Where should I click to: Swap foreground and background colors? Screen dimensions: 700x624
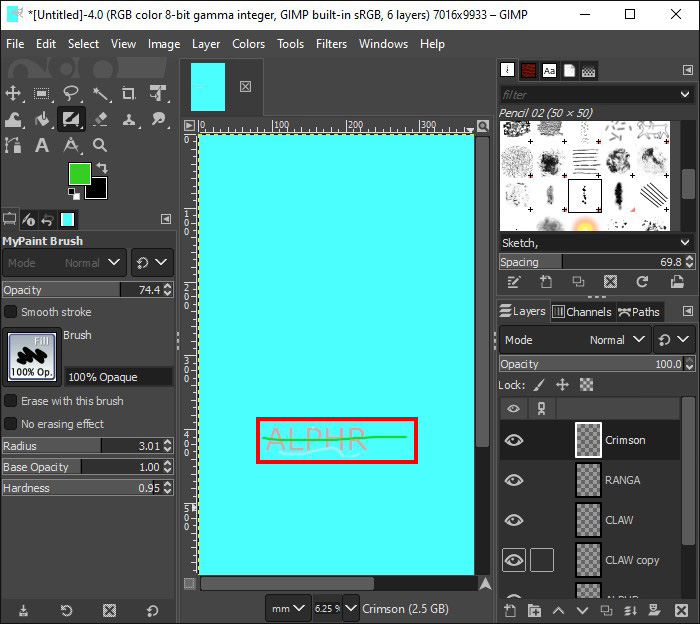point(101,168)
